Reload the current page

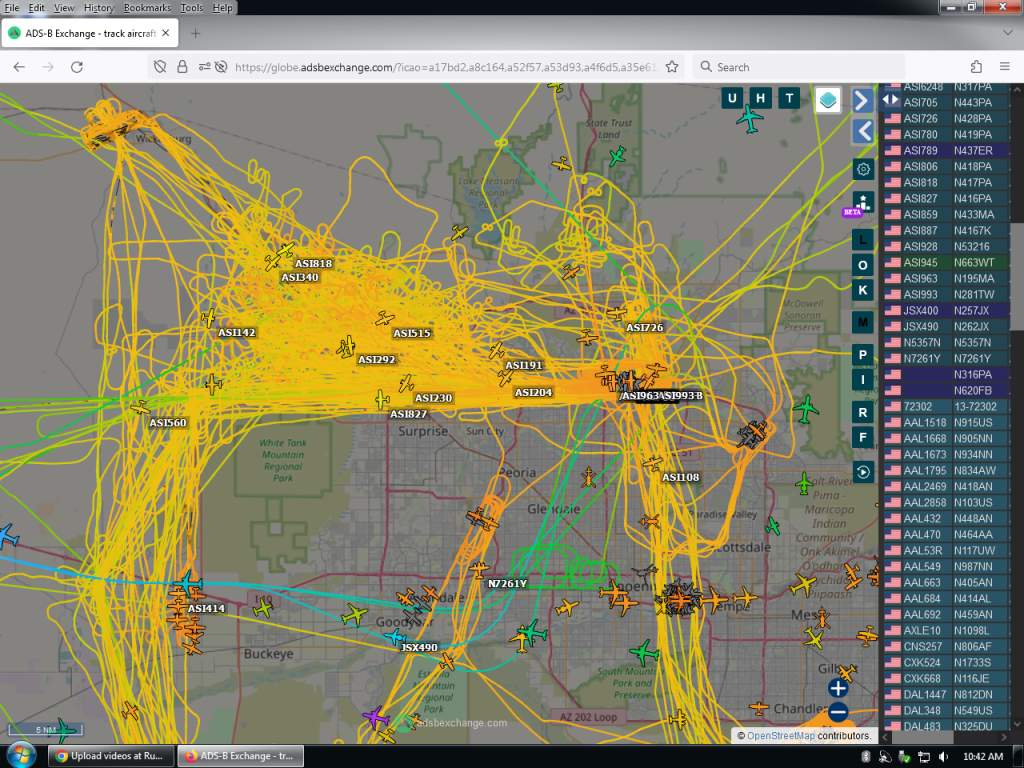(x=76, y=67)
